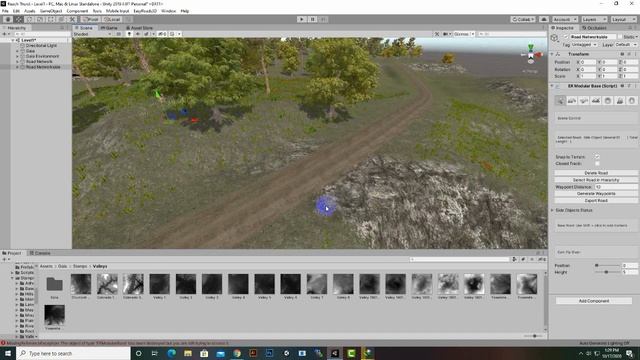Expand Gaia Environment in Hierarchy
Image resolution: width=640 pixels, height=360 pixels.
pyautogui.click(x=18, y=56)
